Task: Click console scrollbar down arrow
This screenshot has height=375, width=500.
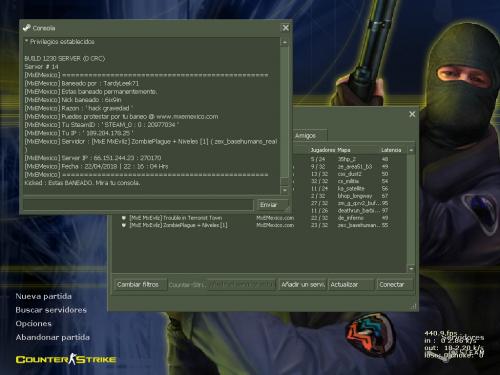Action: tap(284, 190)
